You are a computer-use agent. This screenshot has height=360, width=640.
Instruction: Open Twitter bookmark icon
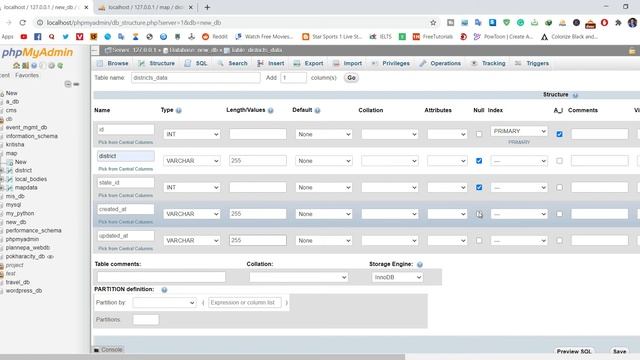(65, 37)
